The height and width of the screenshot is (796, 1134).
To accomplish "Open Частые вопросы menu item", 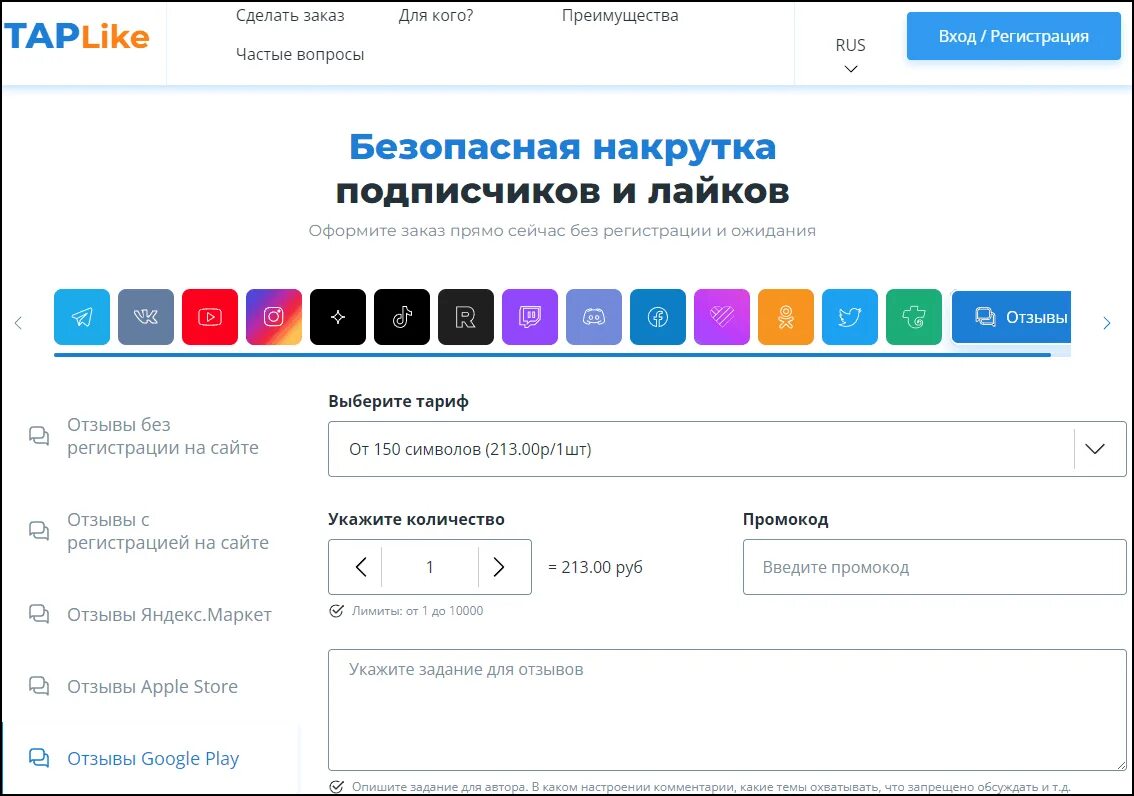I will [300, 54].
